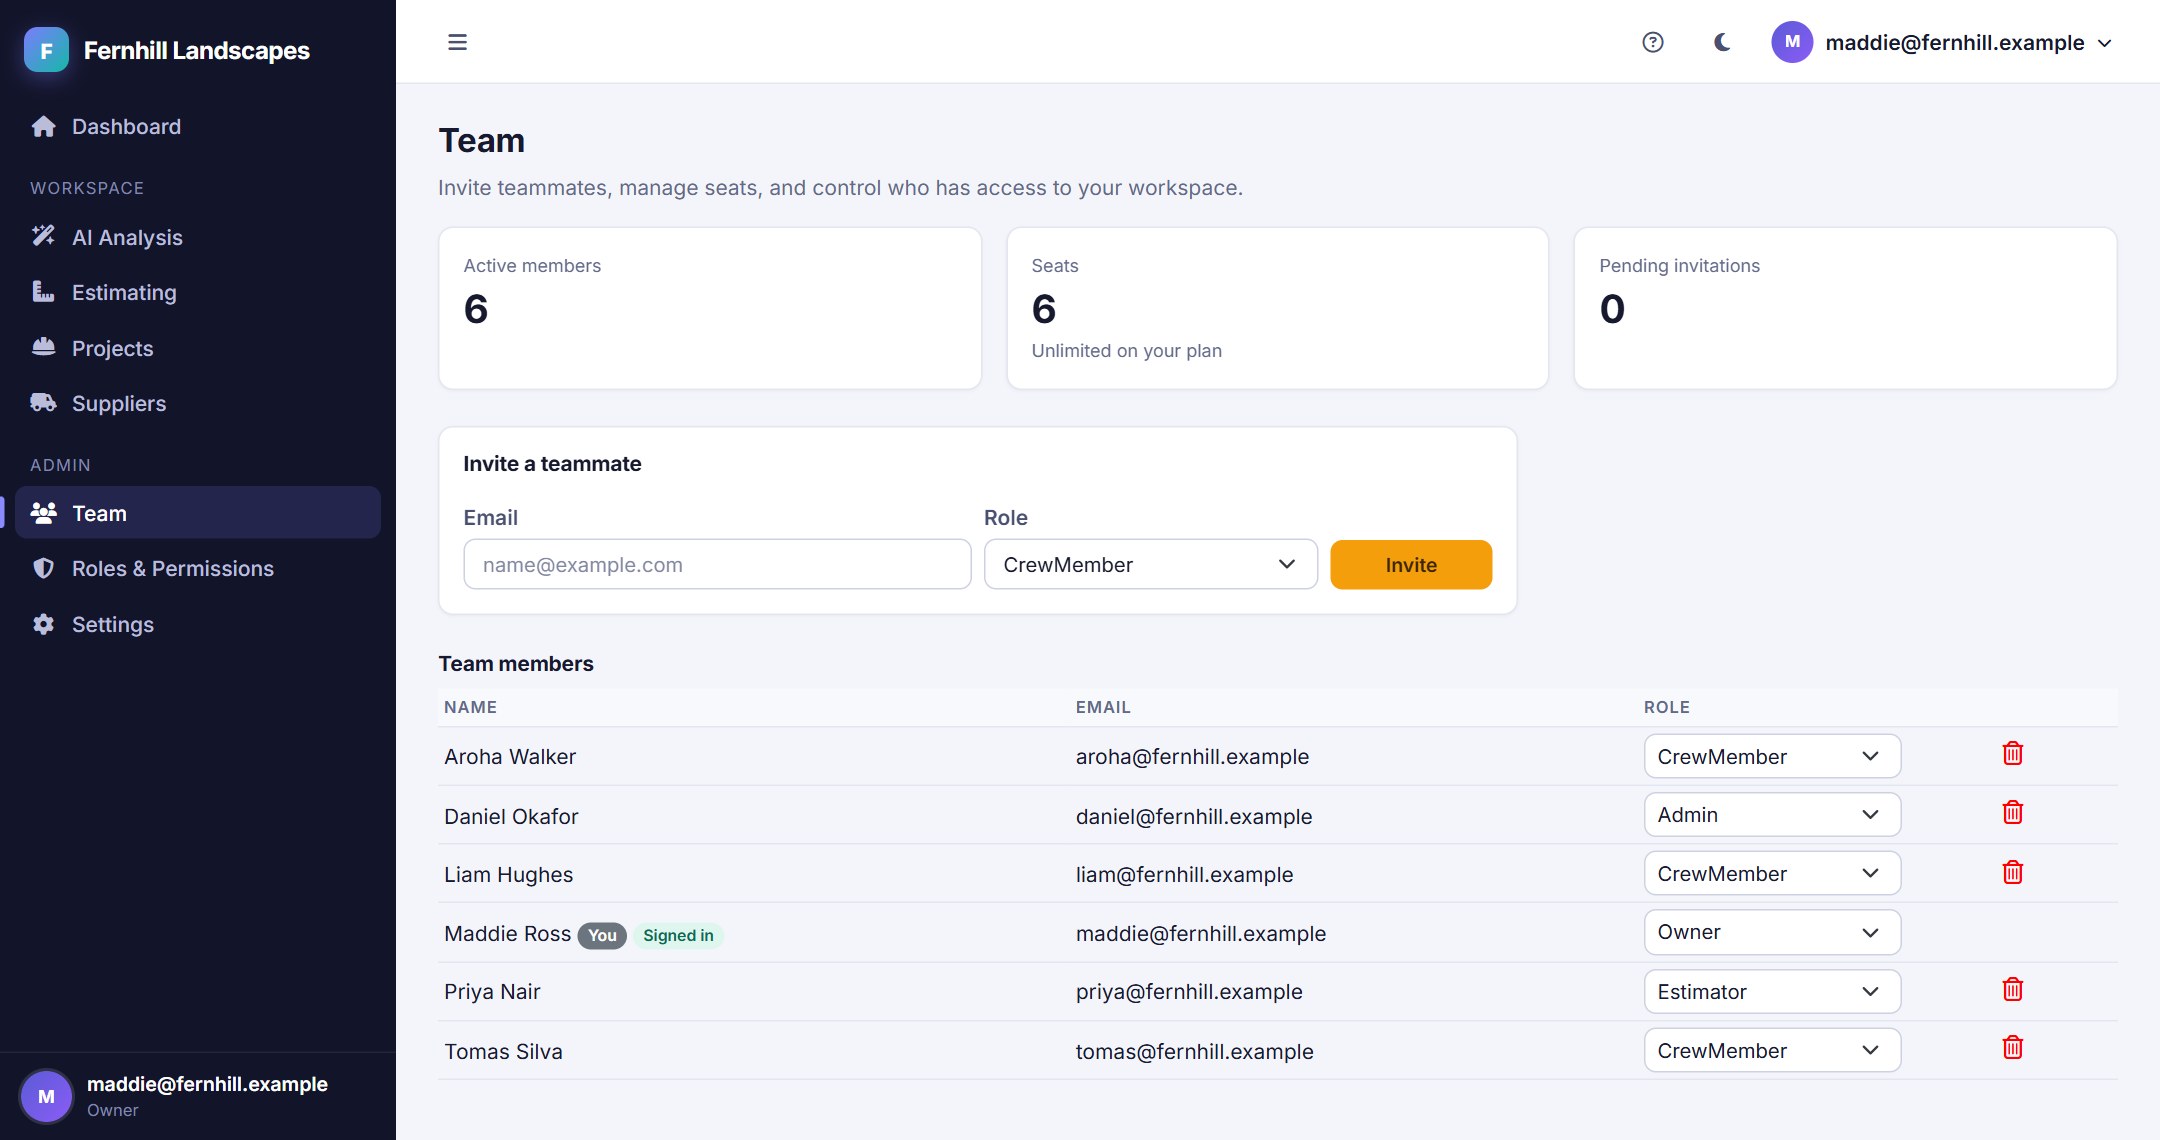Screen dimensions: 2160x1140
Task: Remove Priya Nair using trash icon
Action: [x=2013, y=990]
